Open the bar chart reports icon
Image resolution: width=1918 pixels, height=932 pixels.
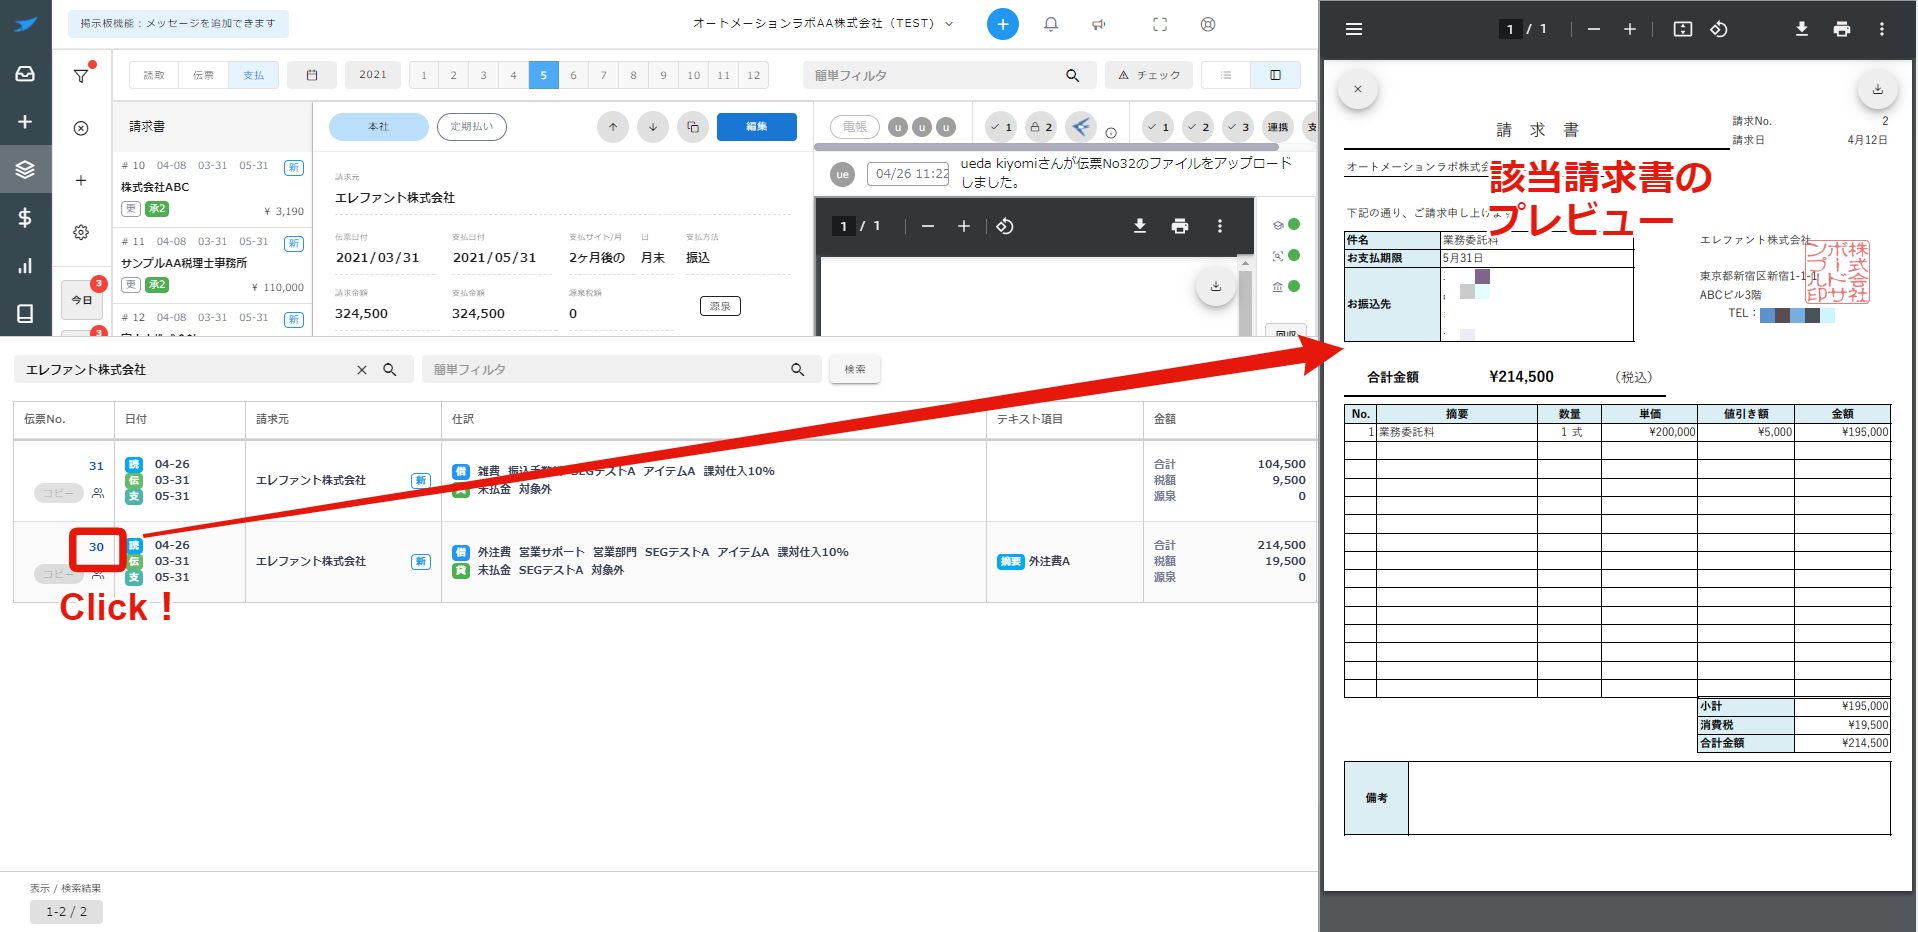click(25, 266)
